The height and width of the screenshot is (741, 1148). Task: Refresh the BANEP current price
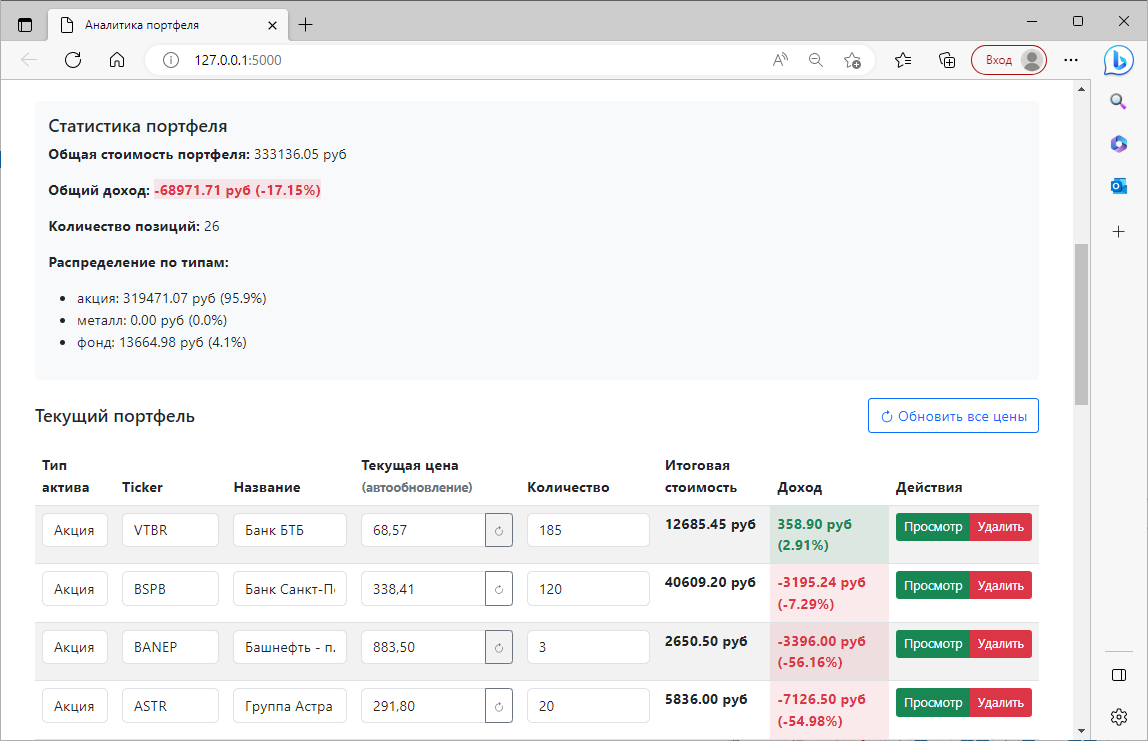coord(498,646)
